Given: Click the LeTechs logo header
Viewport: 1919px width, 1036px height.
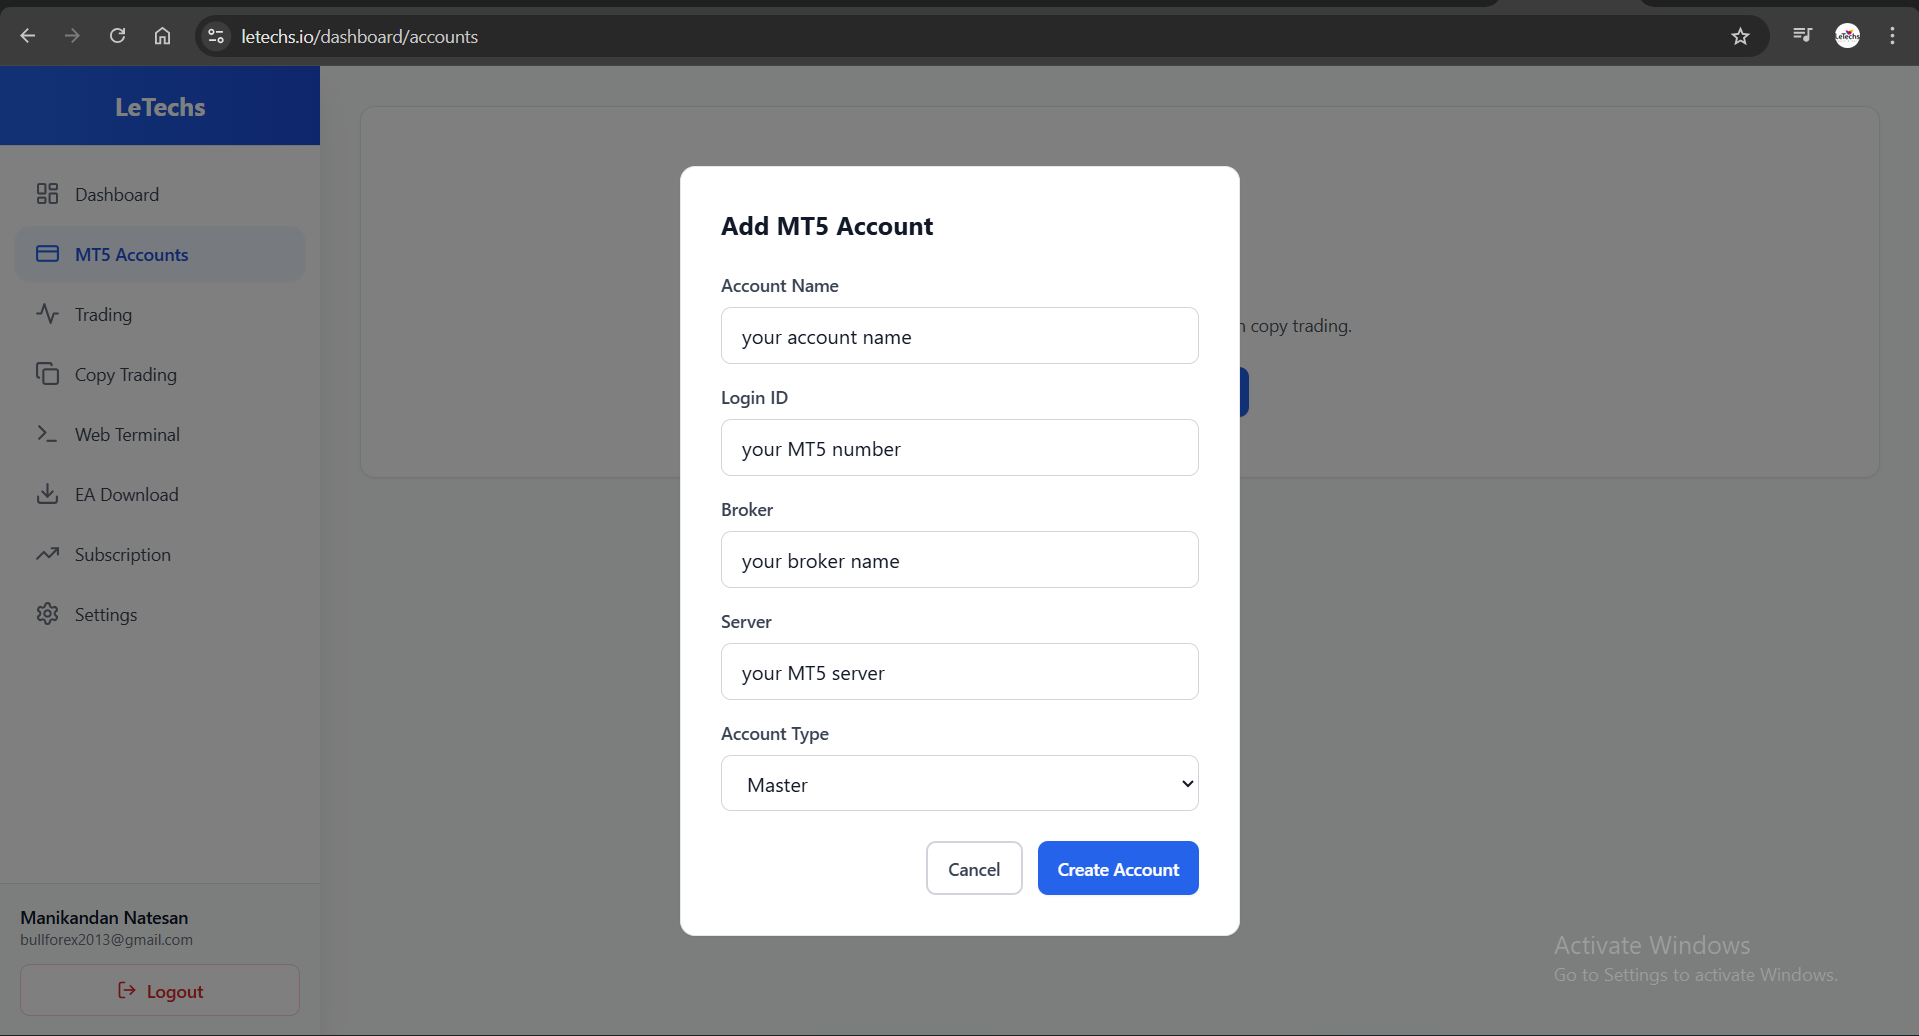Looking at the screenshot, I should (160, 106).
